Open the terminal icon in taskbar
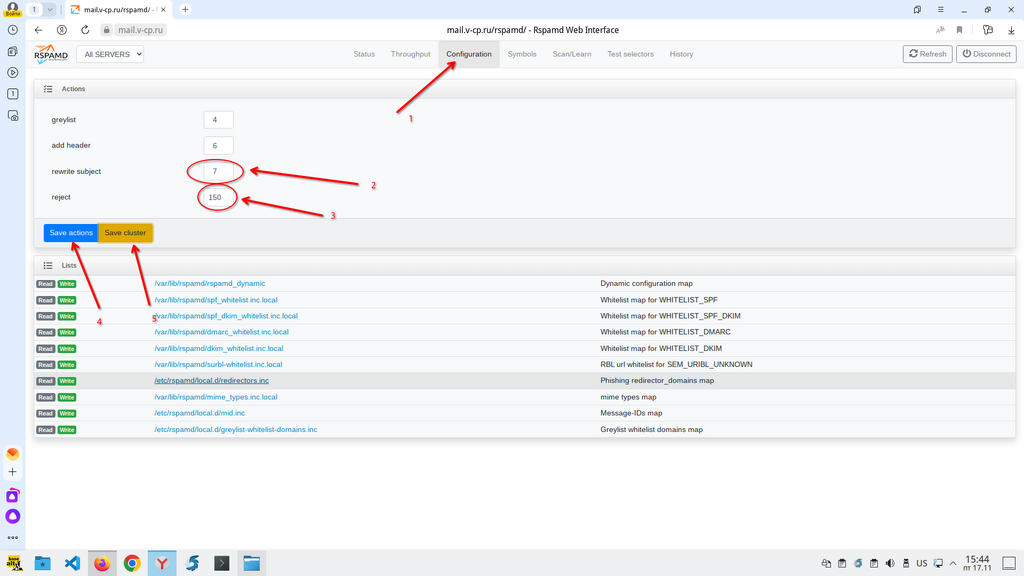This screenshot has height=576, width=1024. tap(222, 563)
